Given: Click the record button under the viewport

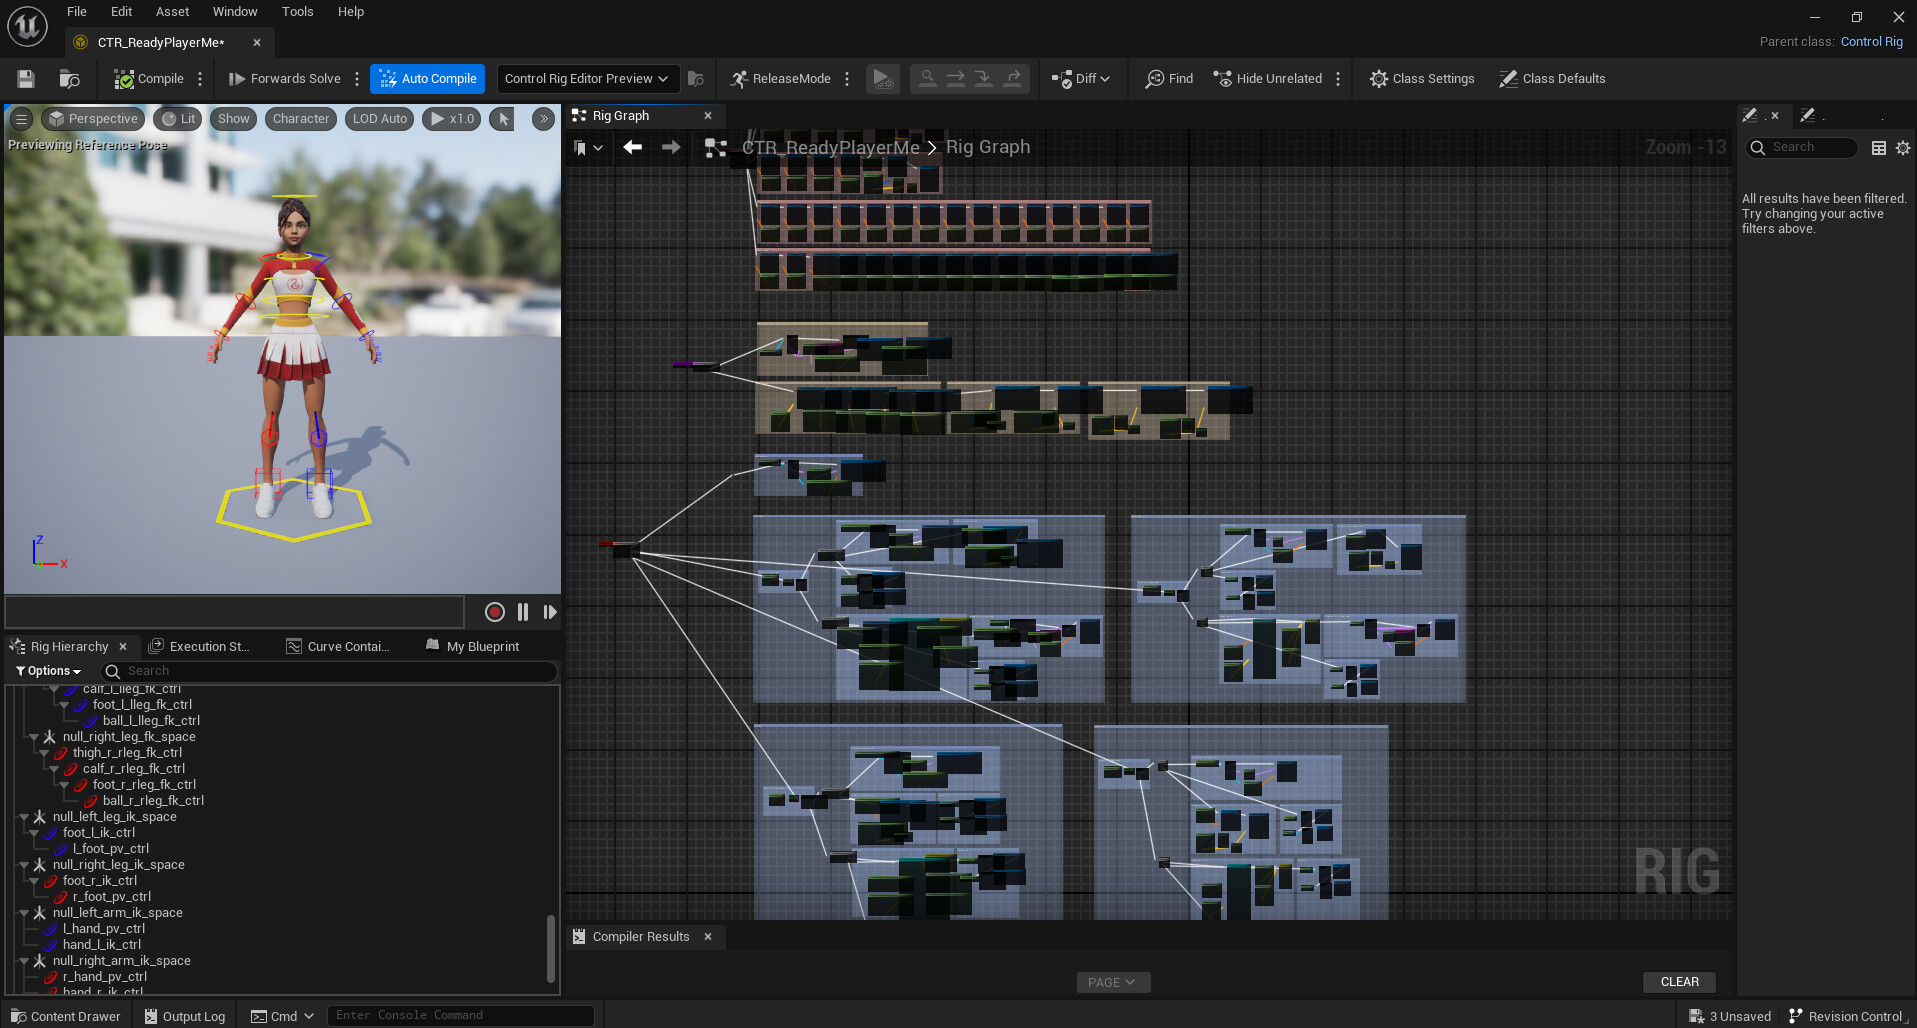Looking at the screenshot, I should [494, 612].
